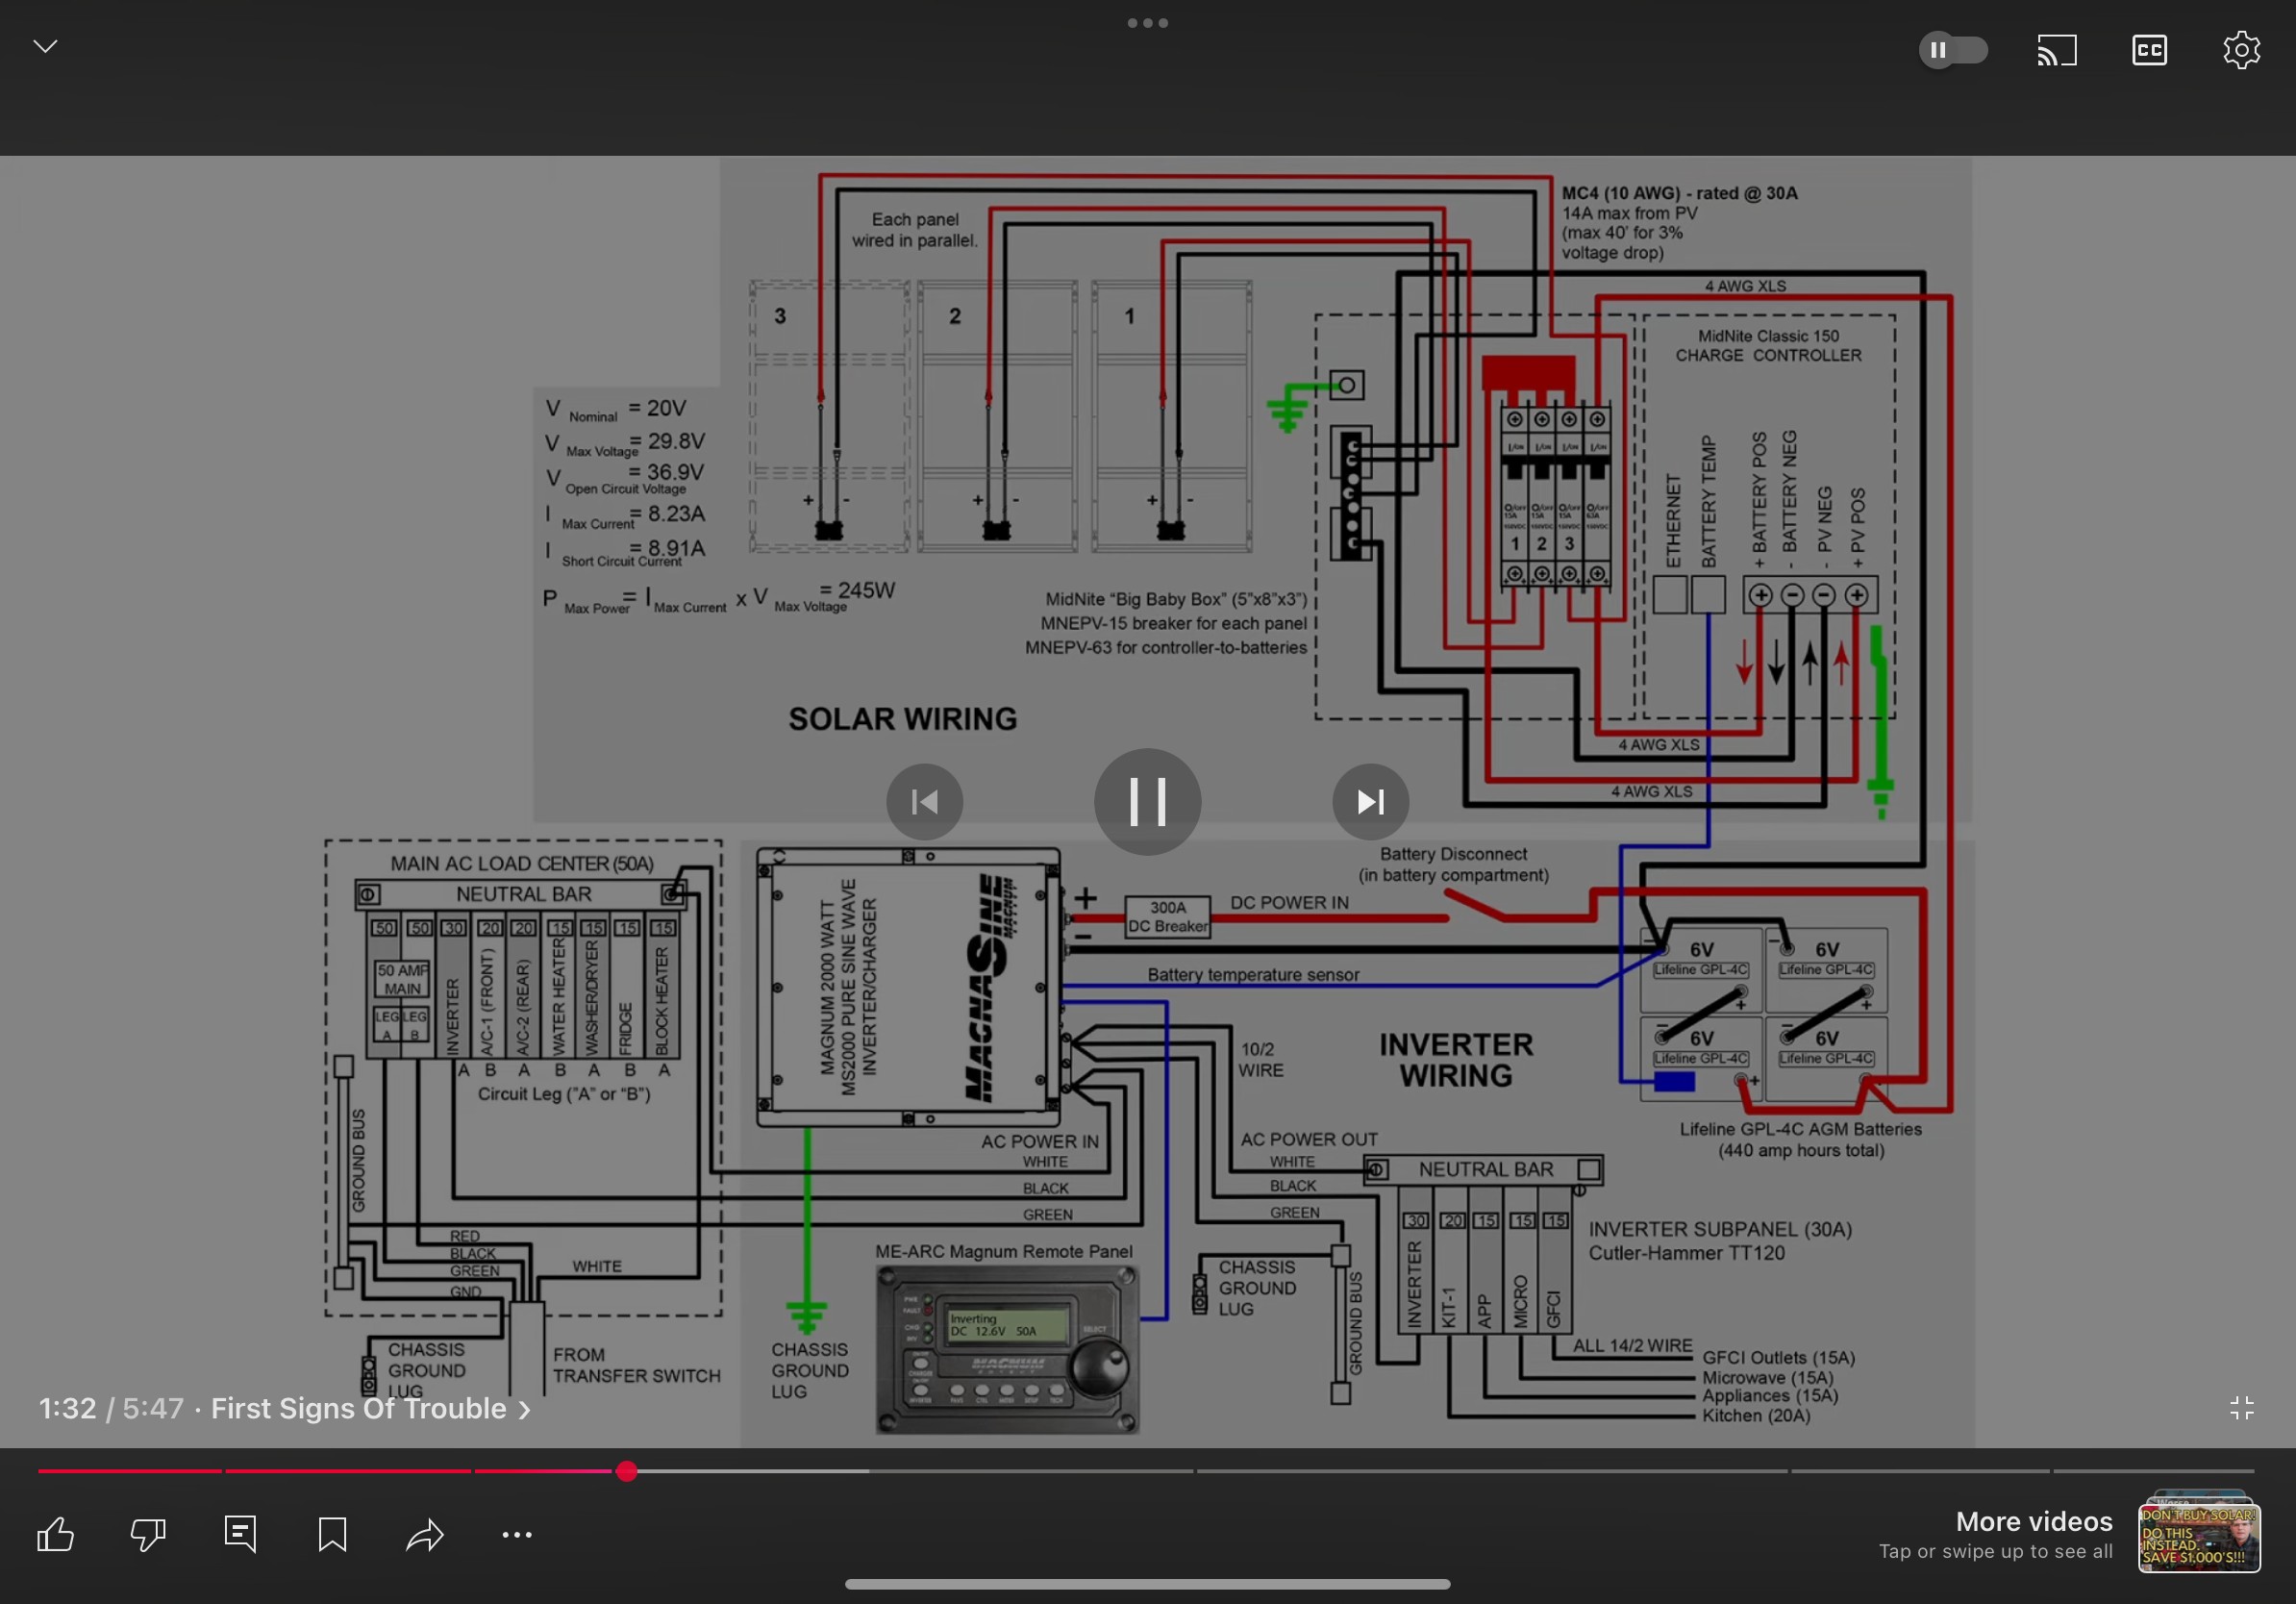Viewport: 2296px width, 1604px height.
Task: Share the video
Action: coord(425,1534)
